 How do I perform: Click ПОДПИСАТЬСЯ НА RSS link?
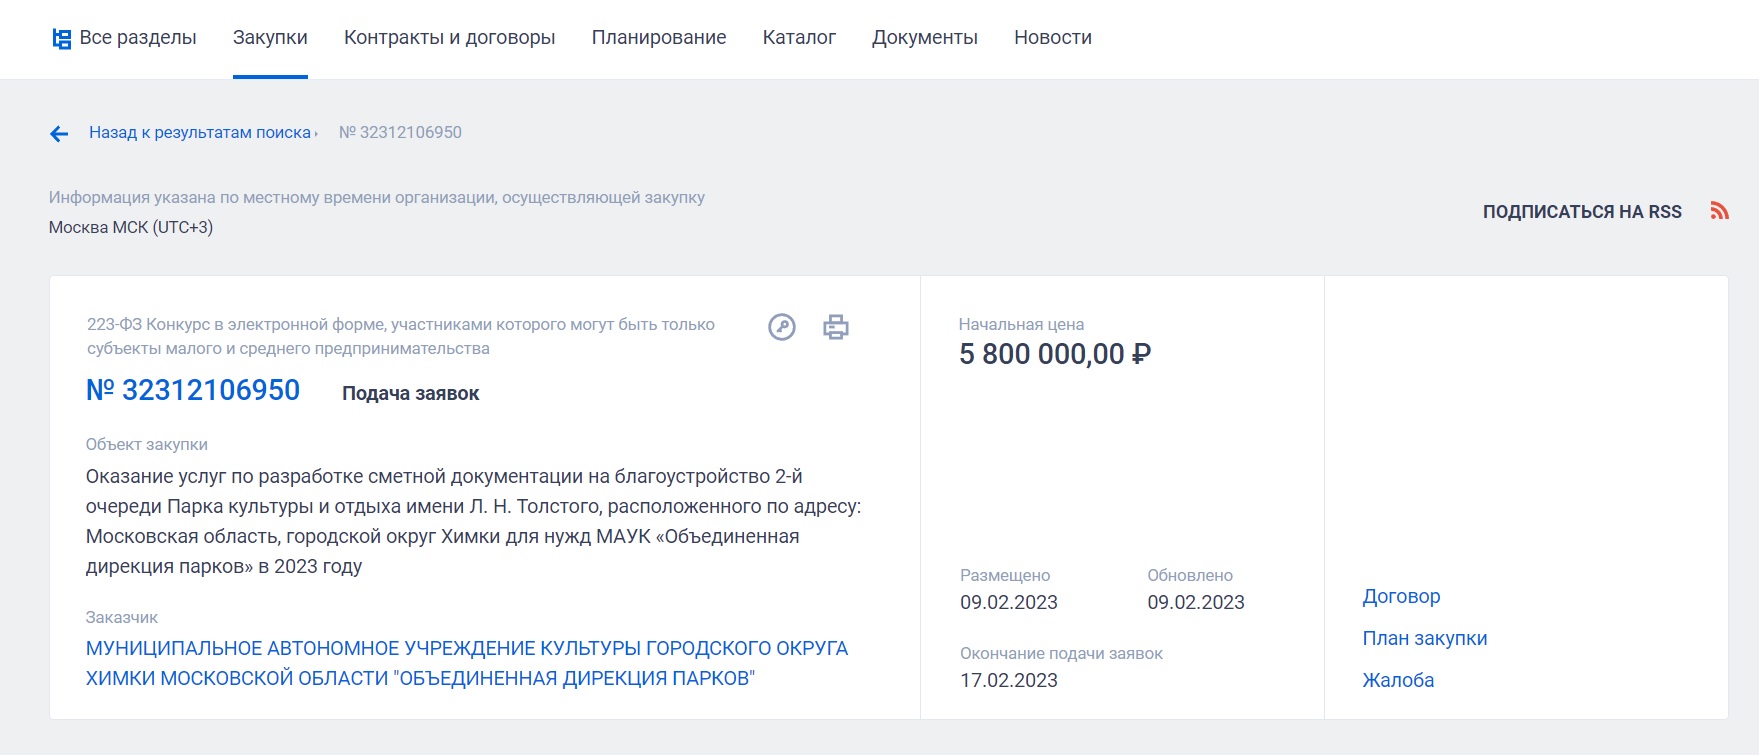(x=1582, y=212)
